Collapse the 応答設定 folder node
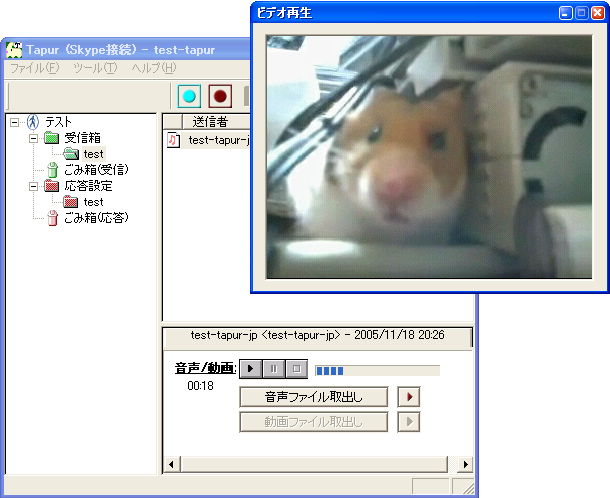The height and width of the screenshot is (498, 610). click(33, 186)
